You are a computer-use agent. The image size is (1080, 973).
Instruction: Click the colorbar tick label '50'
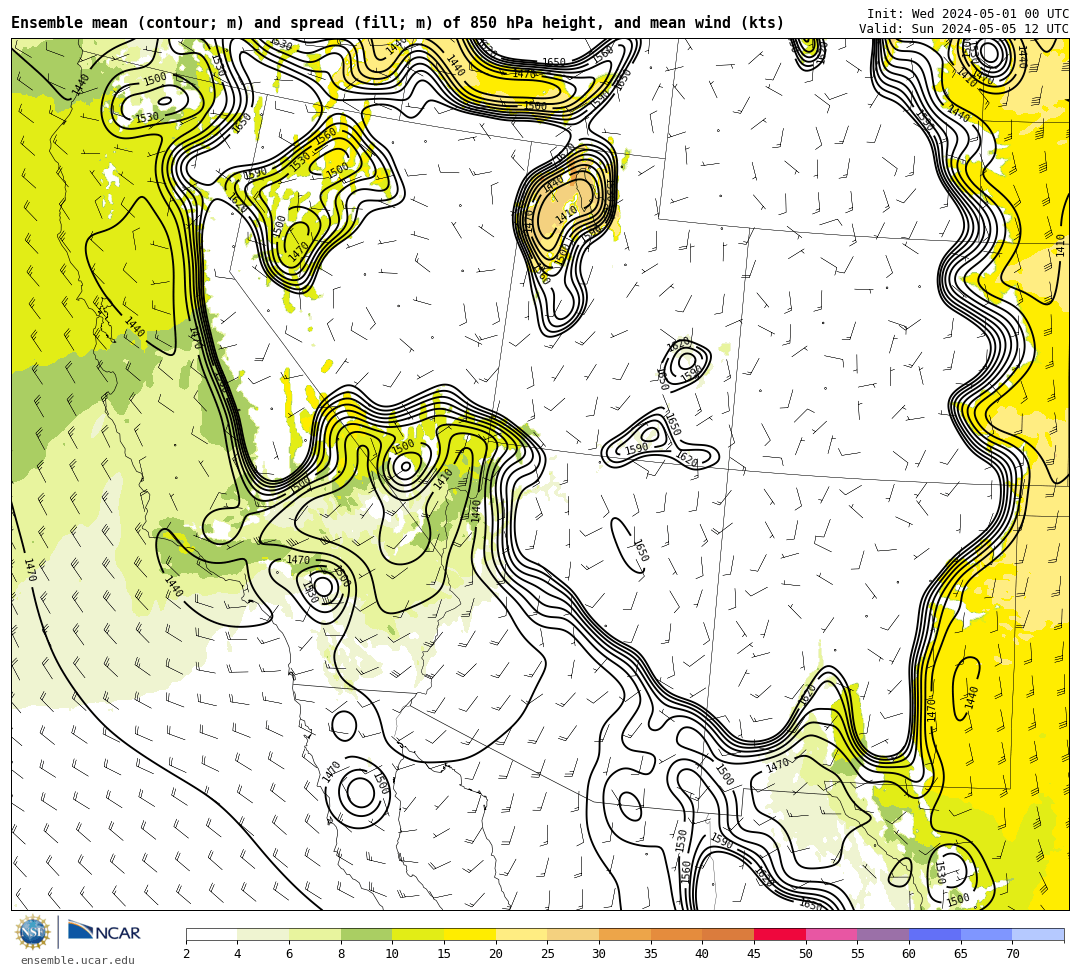click(806, 954)
